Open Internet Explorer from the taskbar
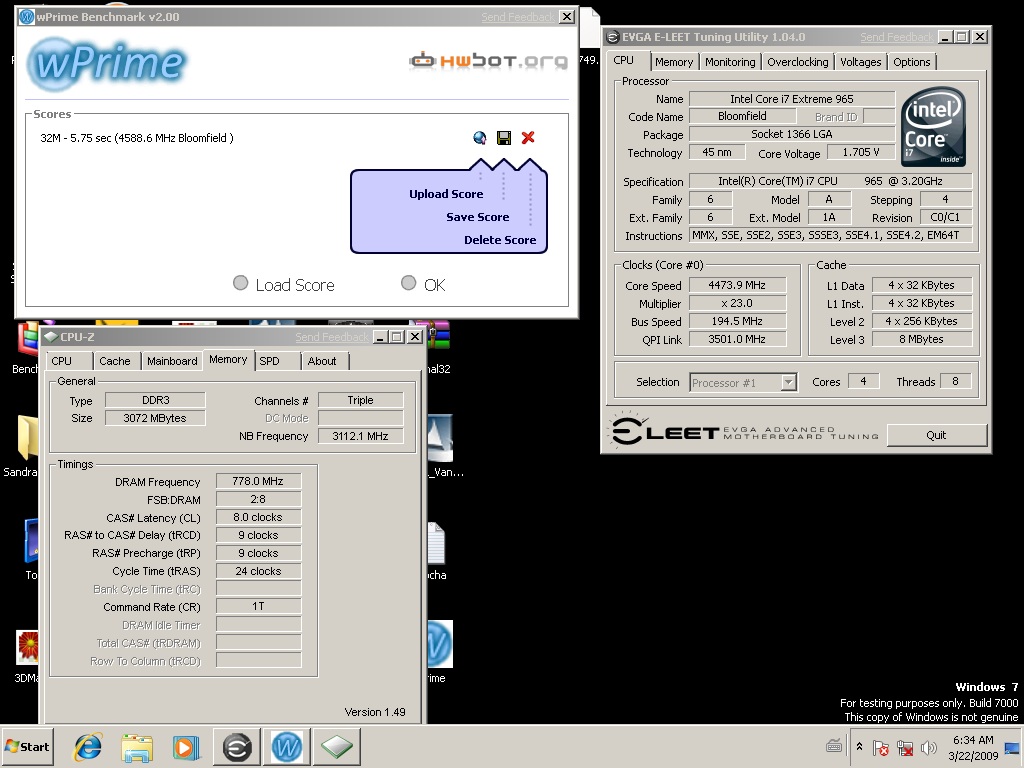 coord(88,746)
